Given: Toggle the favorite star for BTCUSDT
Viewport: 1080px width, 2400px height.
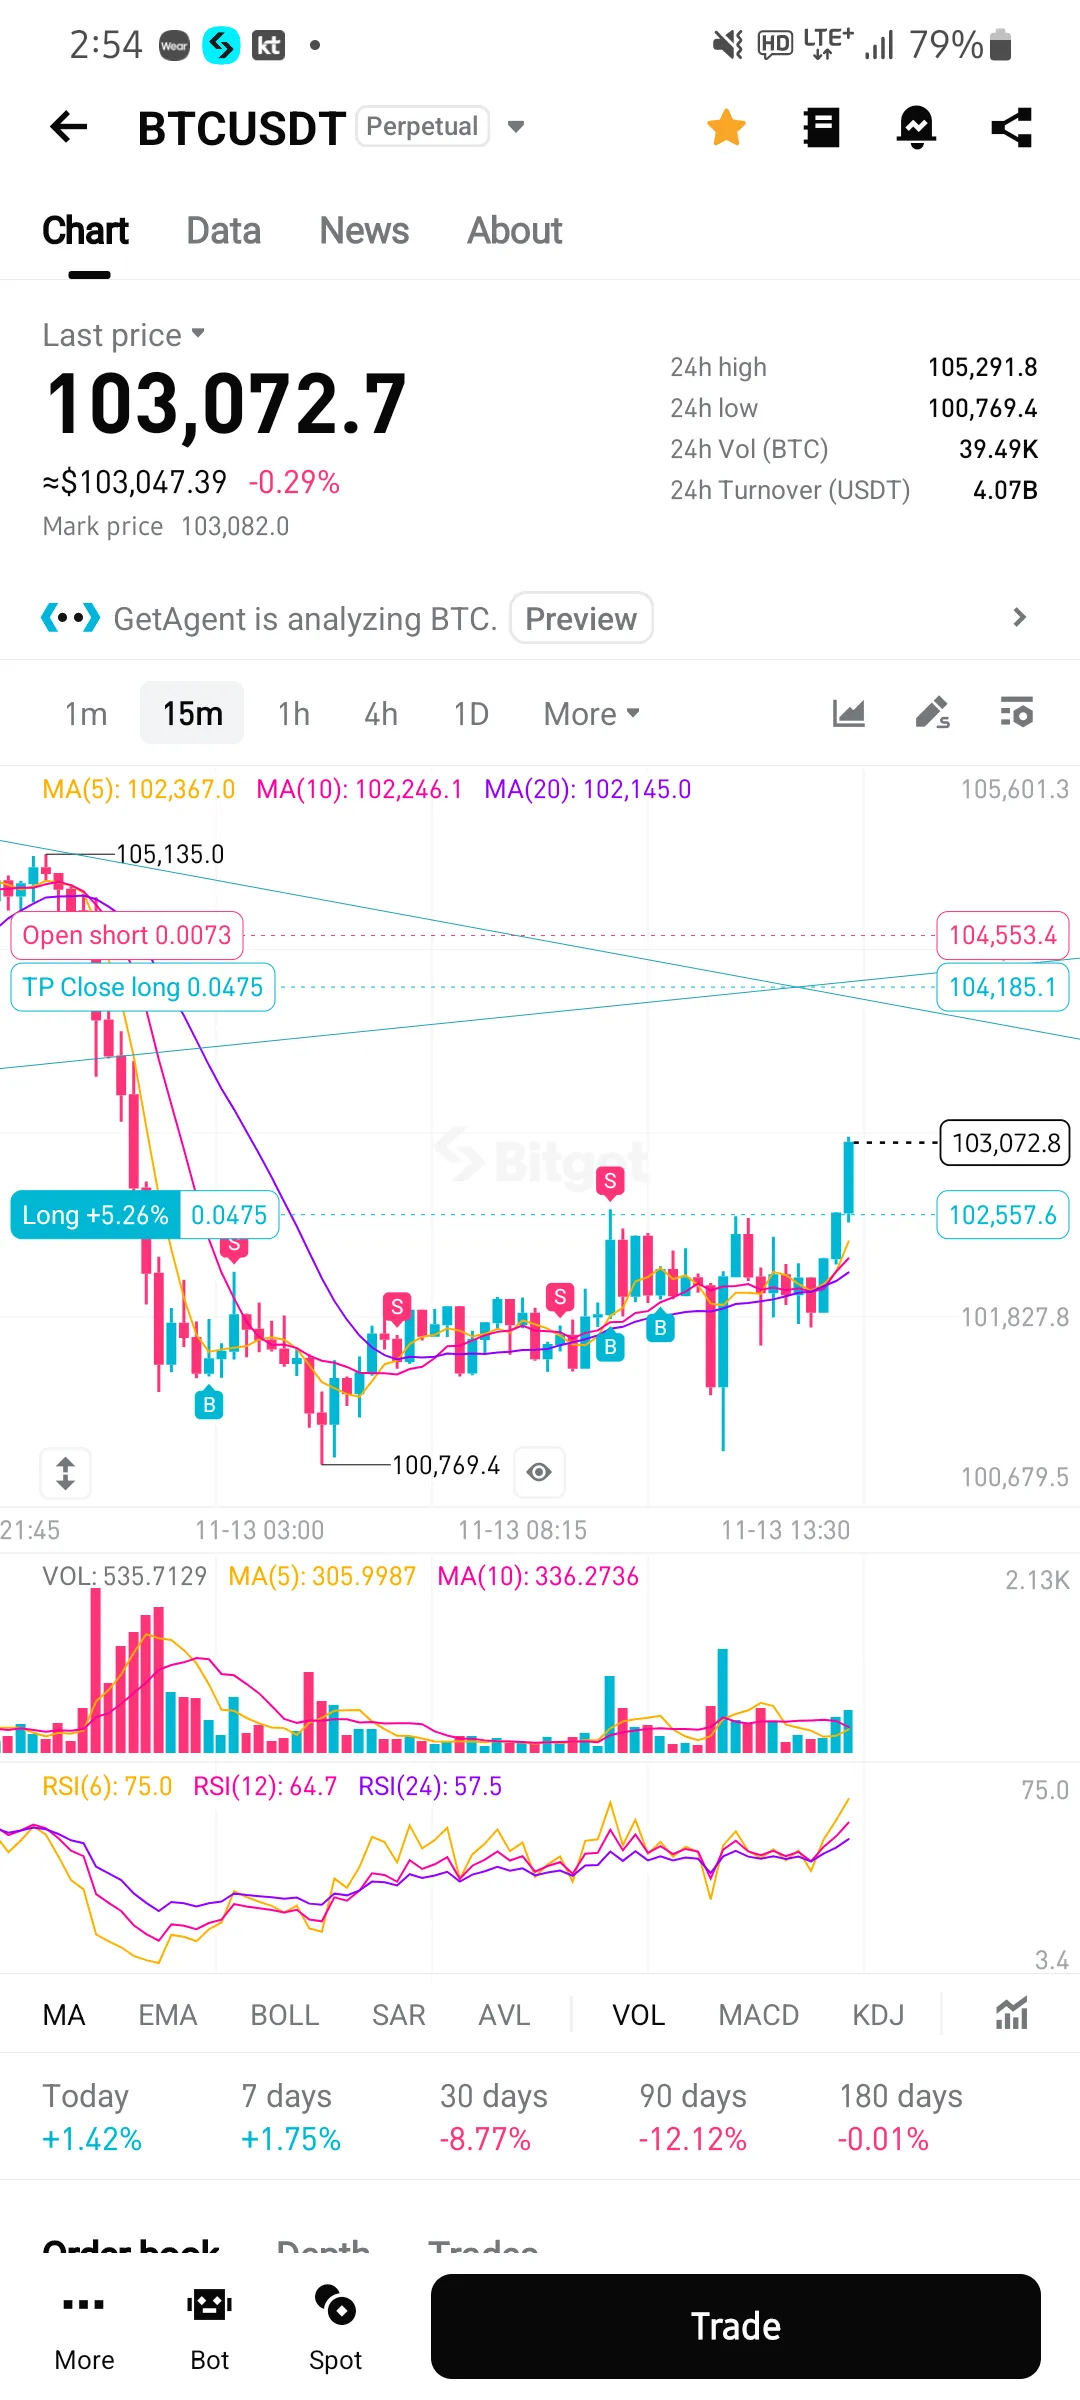Looking at the screenshot, I should click(x=726, y=127).
